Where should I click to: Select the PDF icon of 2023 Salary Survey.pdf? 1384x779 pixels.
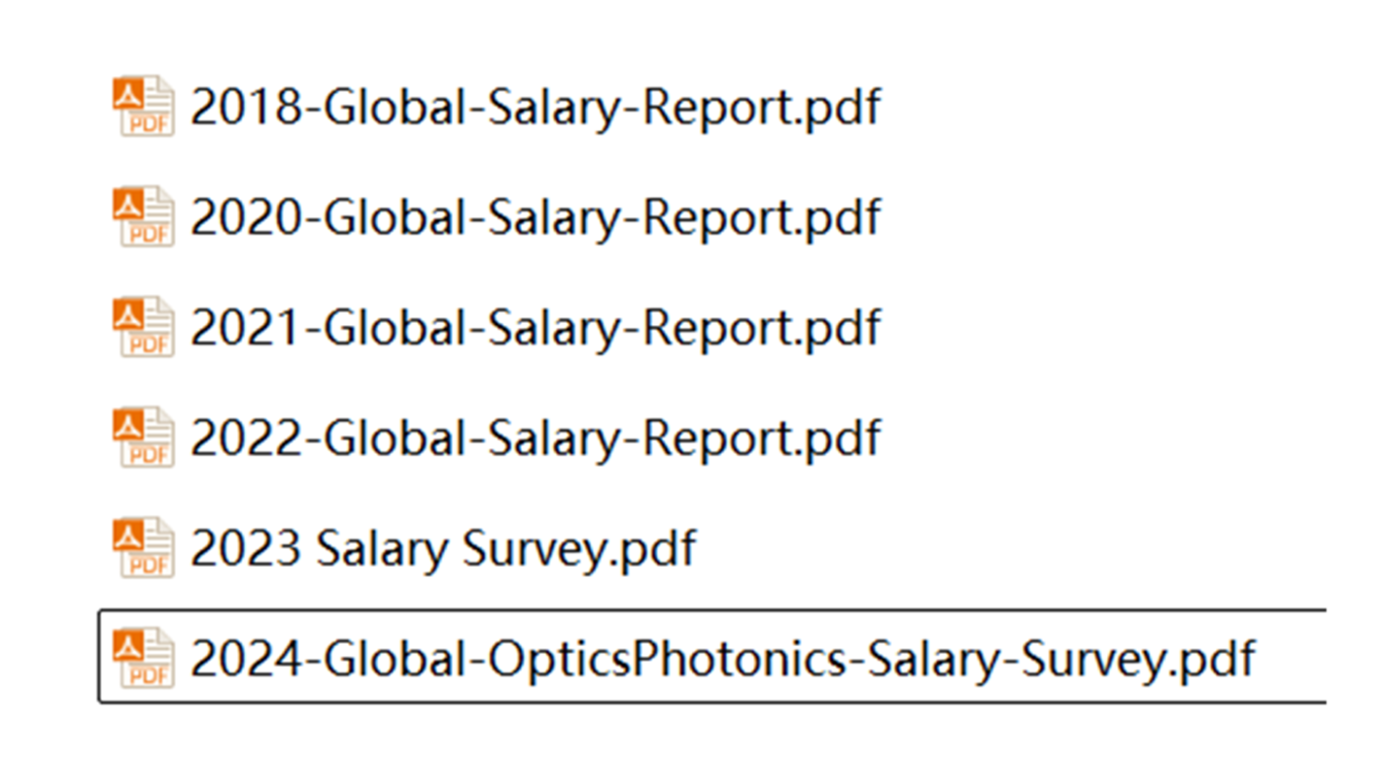(143, 548)
